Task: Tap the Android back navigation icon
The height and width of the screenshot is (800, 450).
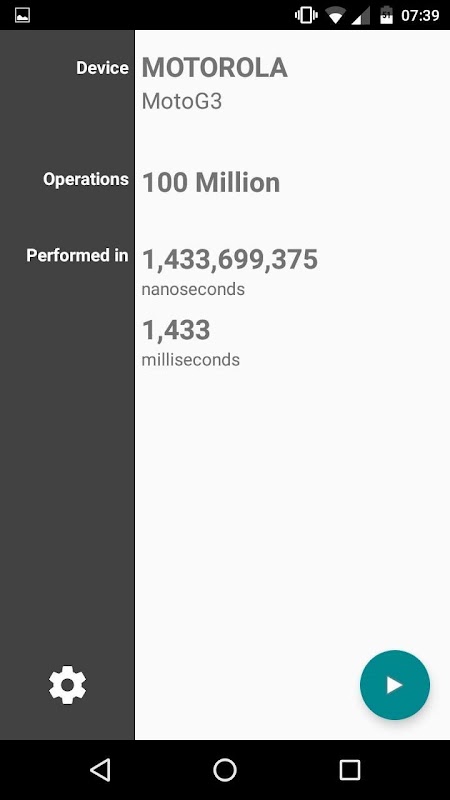Action: click(x=100, y=769)
